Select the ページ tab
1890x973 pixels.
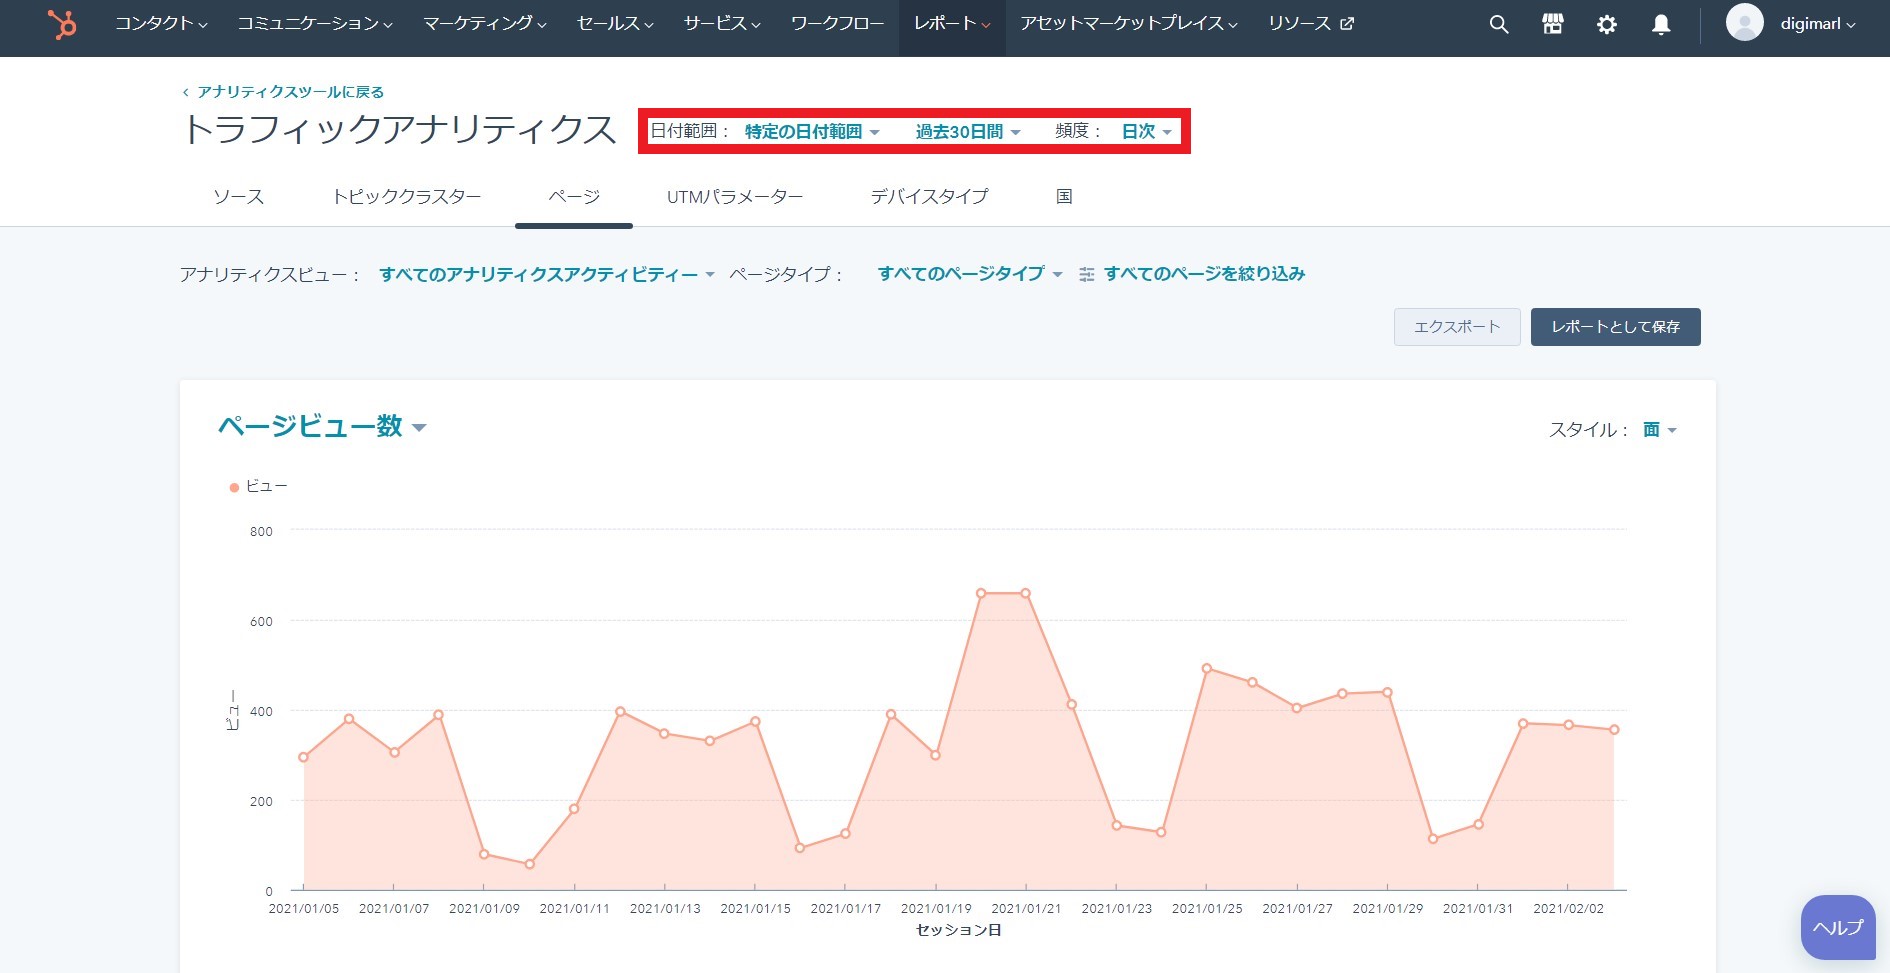574,197
